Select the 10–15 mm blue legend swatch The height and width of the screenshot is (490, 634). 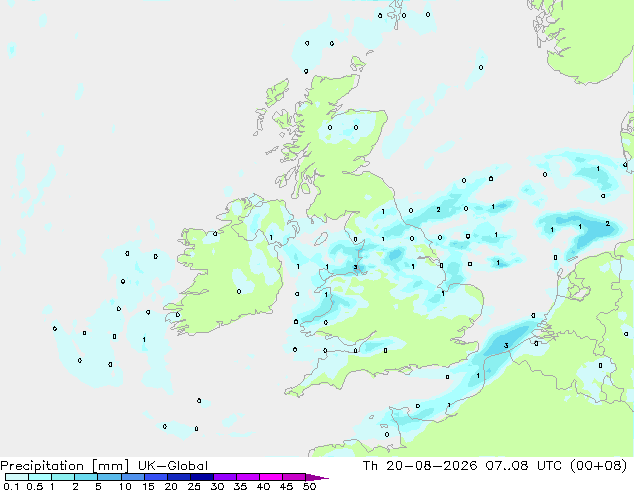click(133, 477)
